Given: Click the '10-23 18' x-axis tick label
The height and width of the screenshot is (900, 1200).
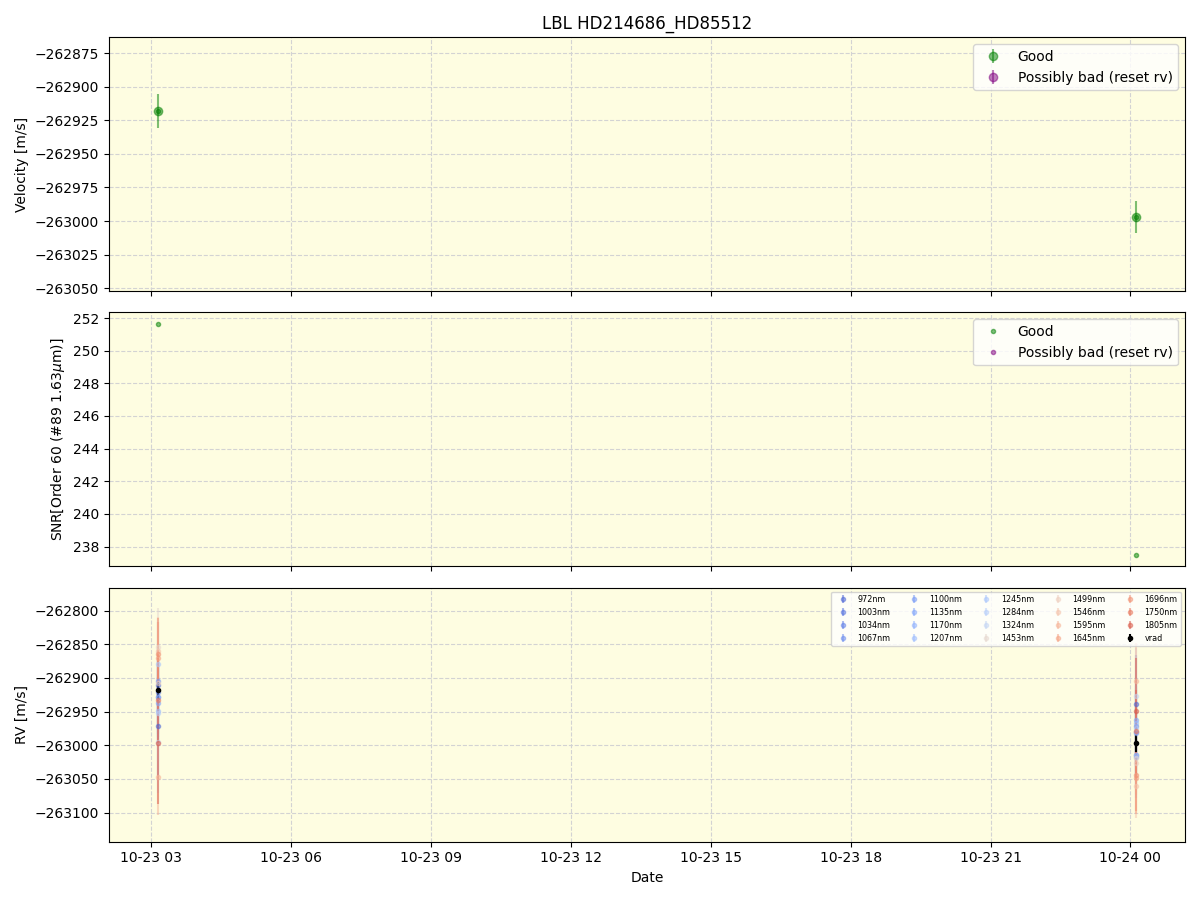Looking at the screenshot, I should [x=851, y=857].
